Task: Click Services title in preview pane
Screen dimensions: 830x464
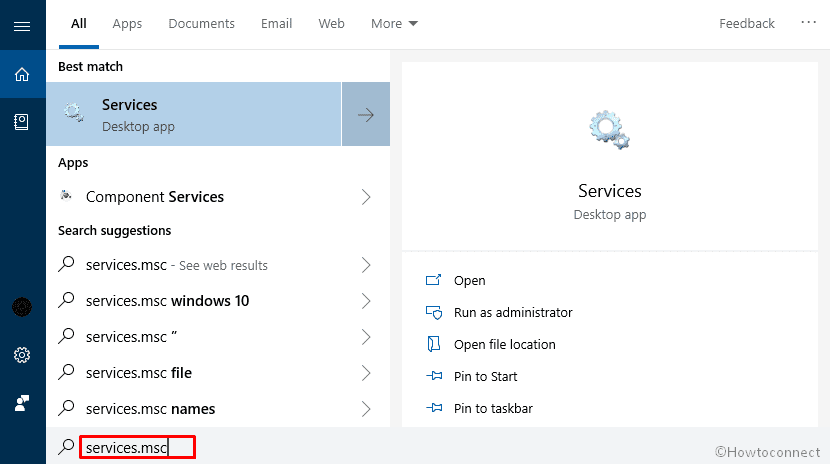Action: coord(610,190)
